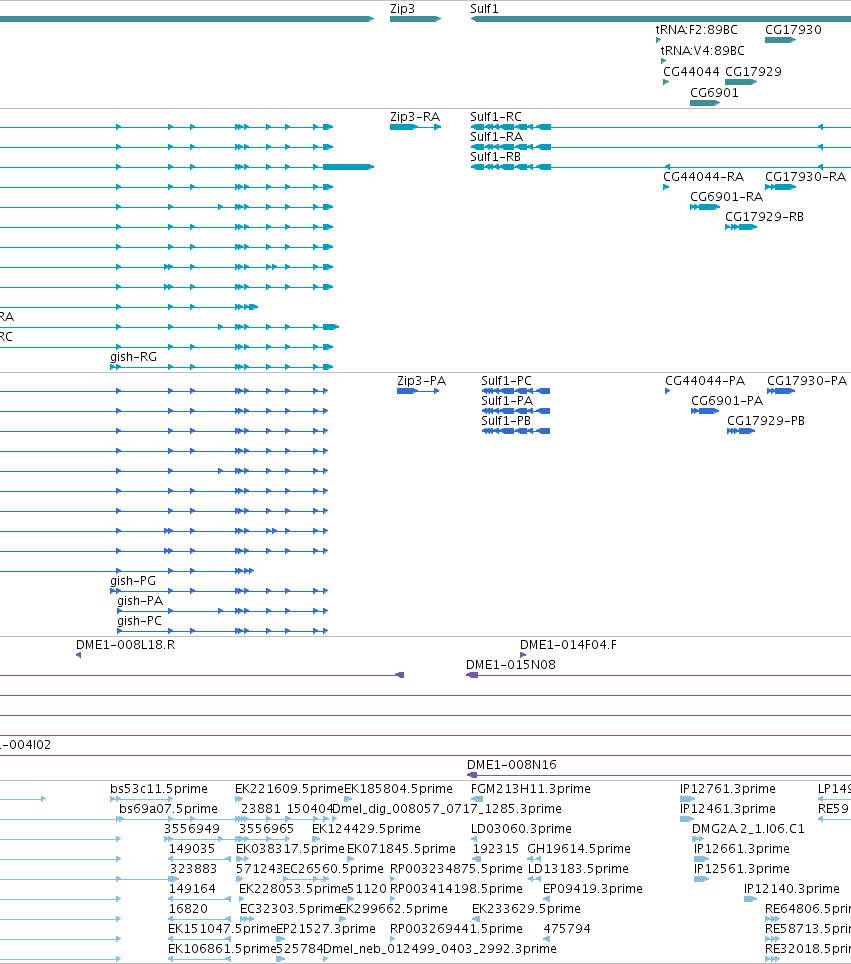851x964 pixels.
Task: Select the DME1-015N08 BAC clone
Action: (659, 675)
